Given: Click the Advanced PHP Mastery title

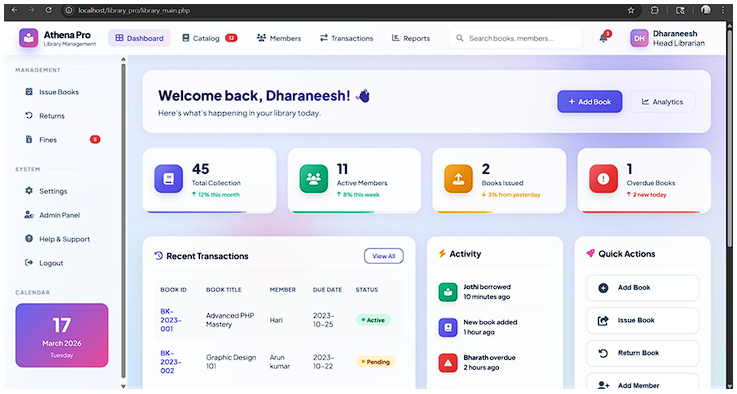Looking at the screenshot, I should coord(230,320).
